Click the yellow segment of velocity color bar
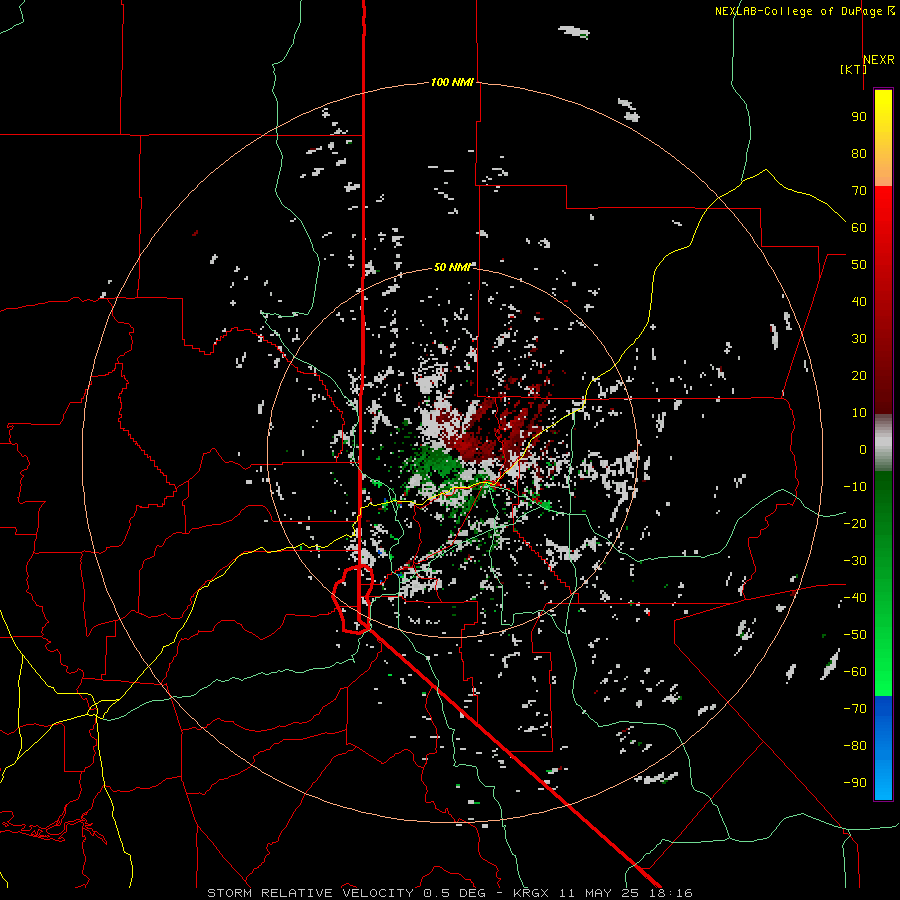Screen dimensions: 900x900 (883, 123)
